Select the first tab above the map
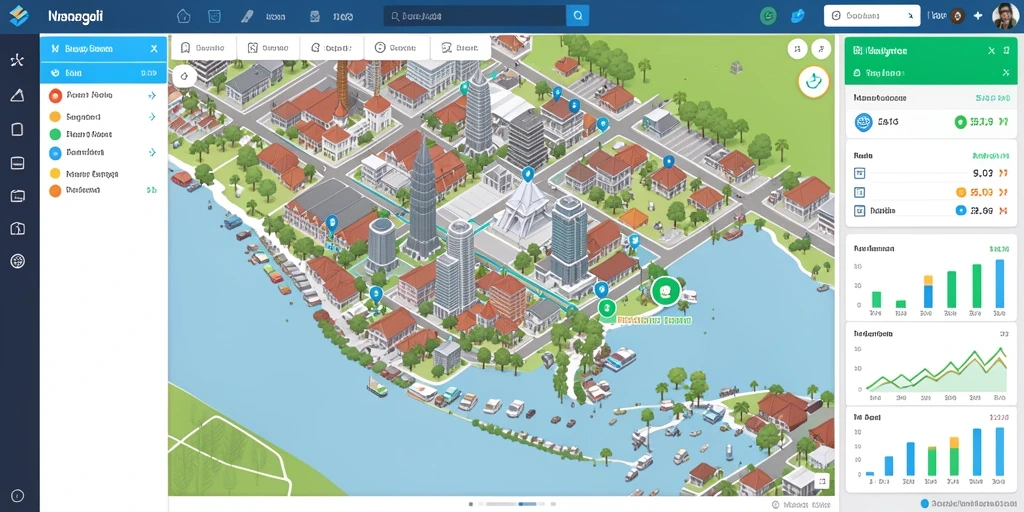Image resolution: width=1024 pixels, height=512 pixels. pos(202,48)
